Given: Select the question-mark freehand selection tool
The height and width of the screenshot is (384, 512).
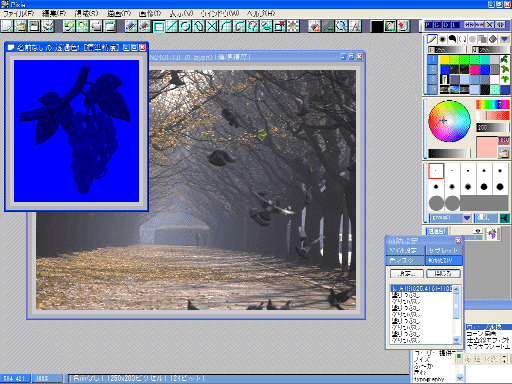Looking at the screenshot, I should [x=253, y=26].
